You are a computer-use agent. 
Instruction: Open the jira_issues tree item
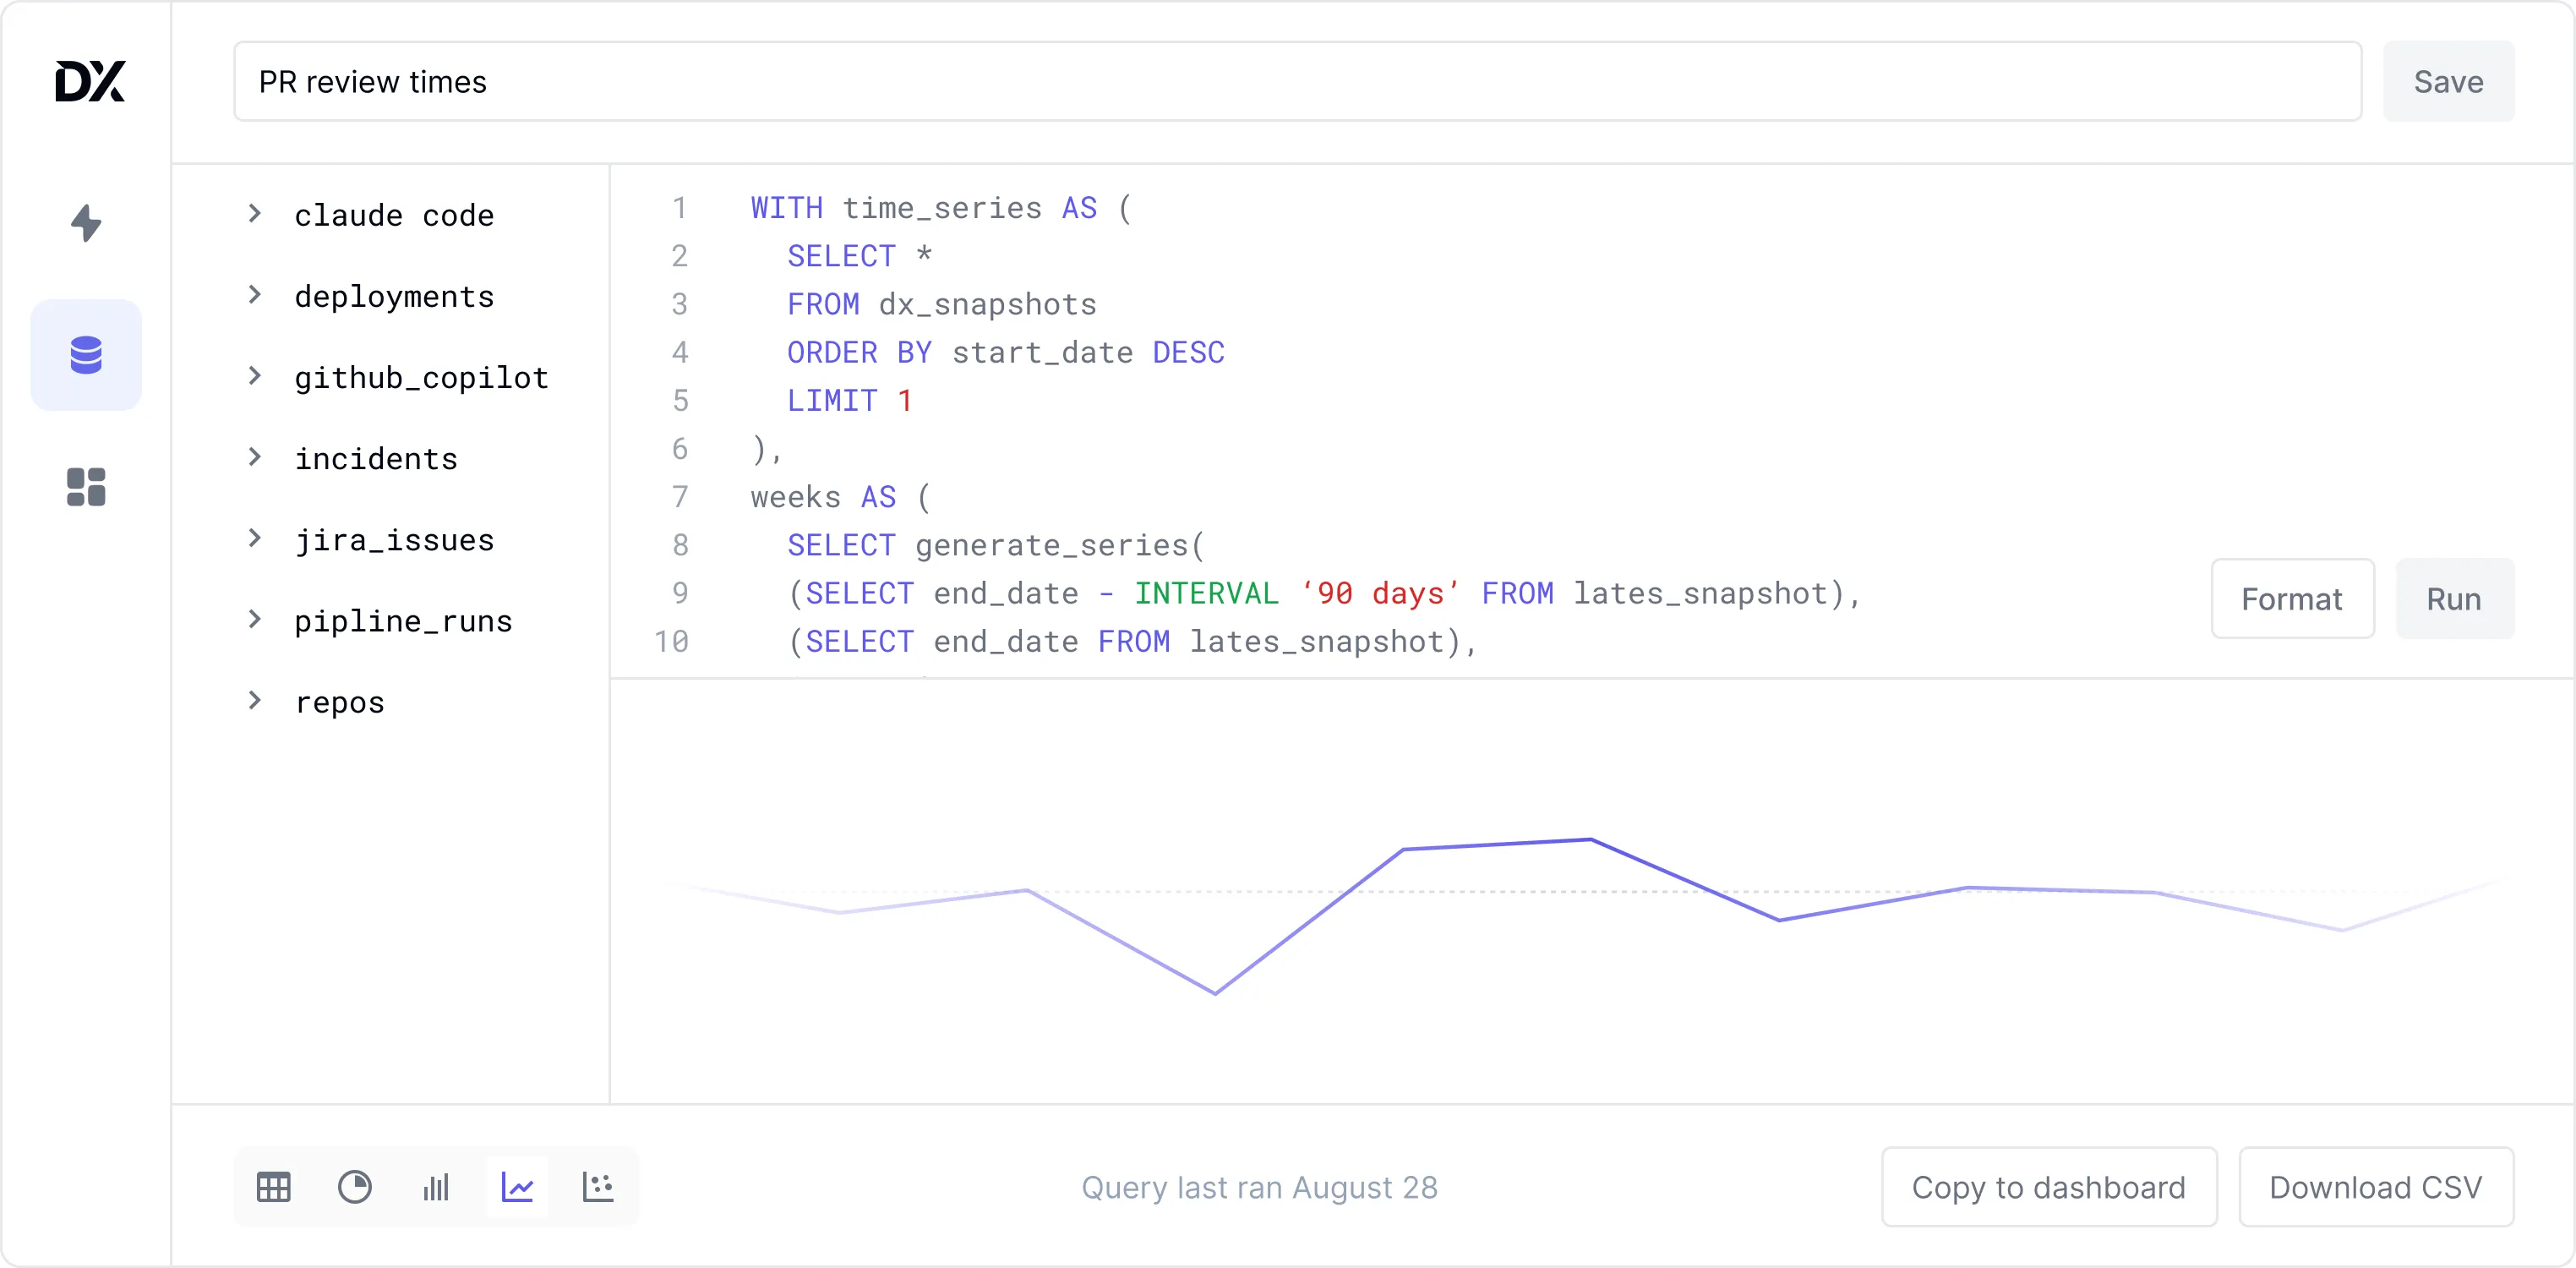click(x=394, y=540)
